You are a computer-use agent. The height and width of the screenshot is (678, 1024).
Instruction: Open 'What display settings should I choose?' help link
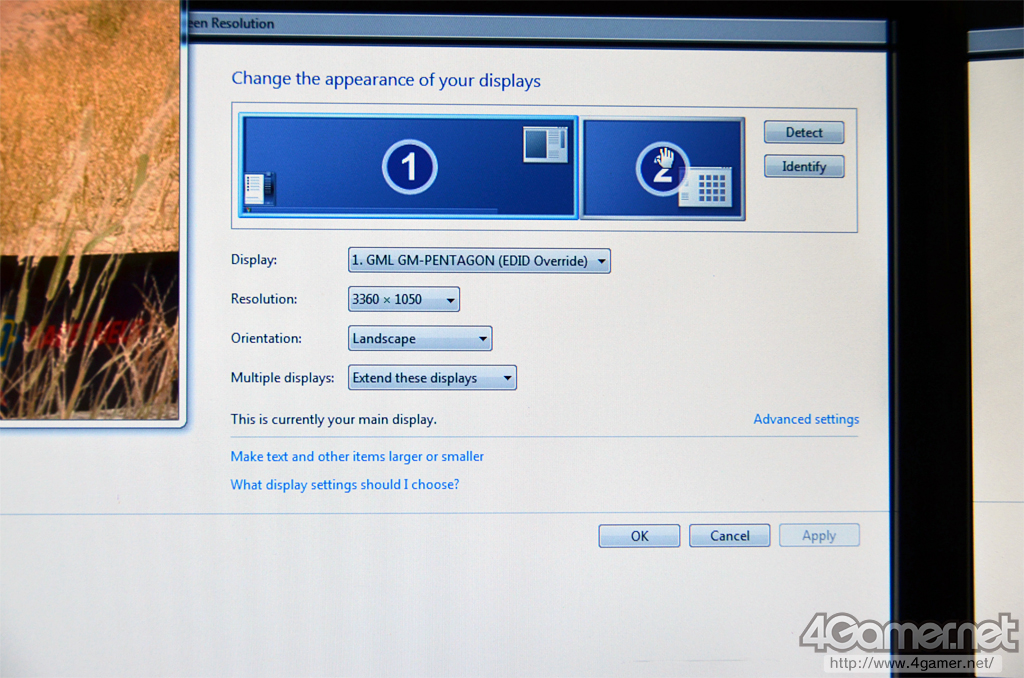pos(344,485)
